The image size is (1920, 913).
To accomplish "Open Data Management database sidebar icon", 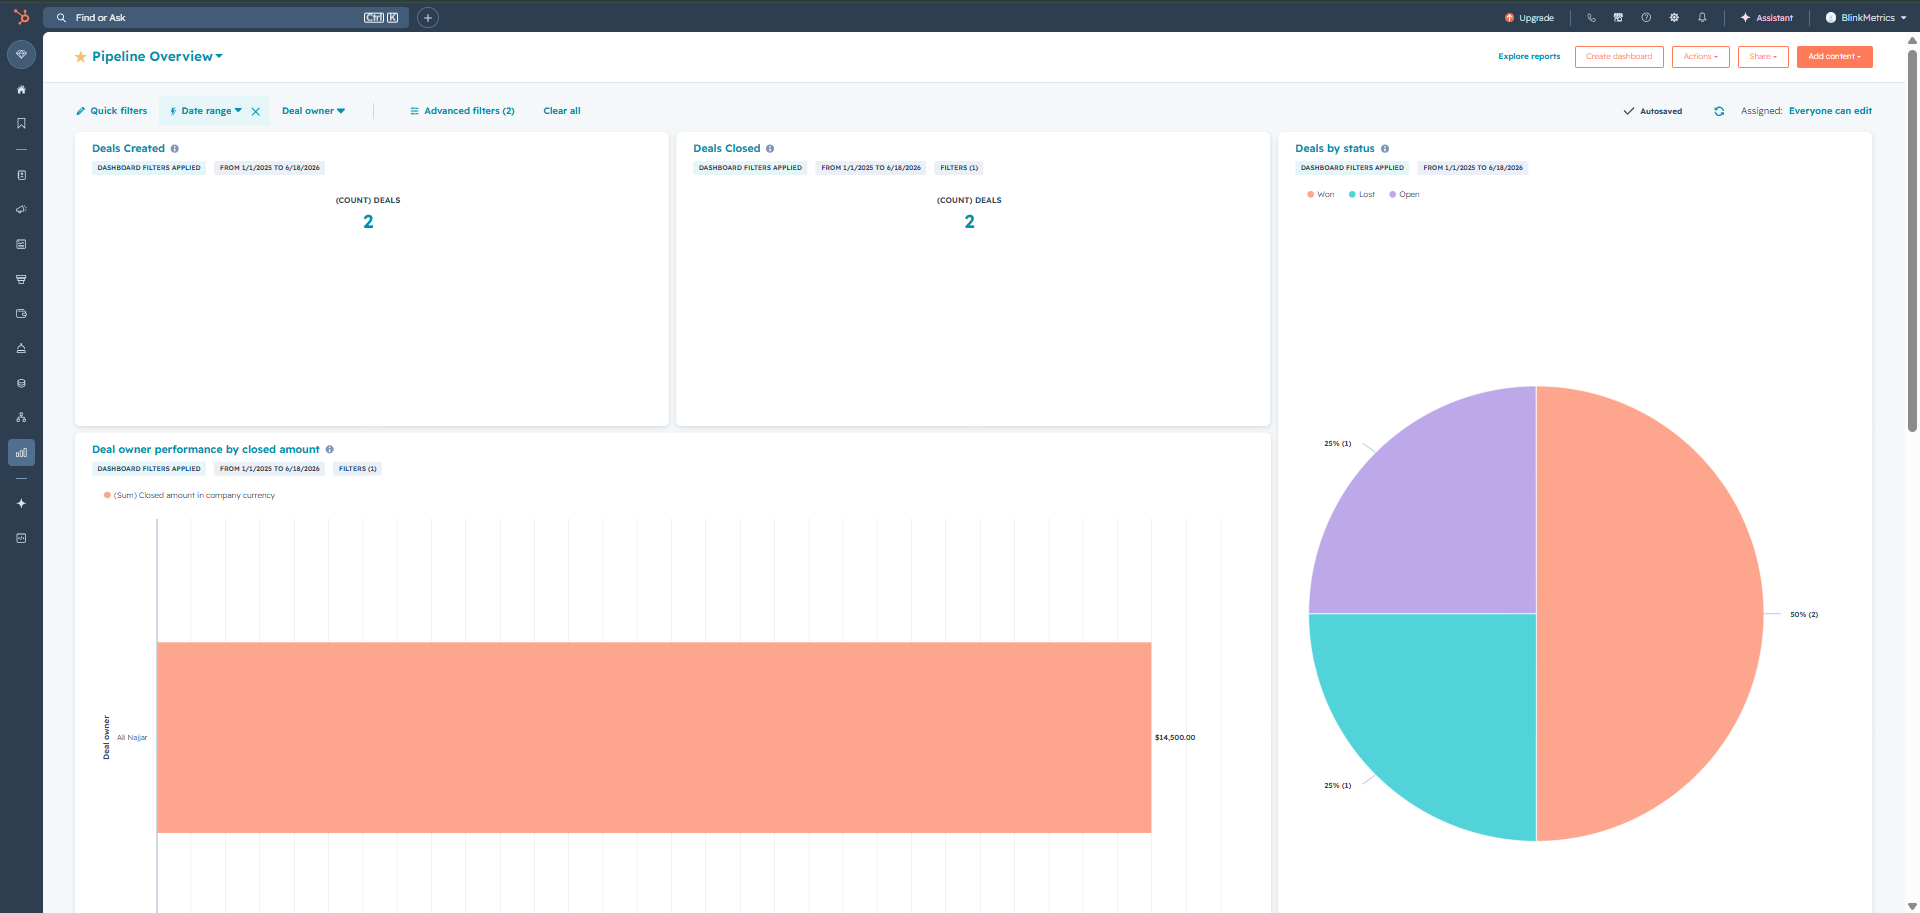I will point(21,383).
